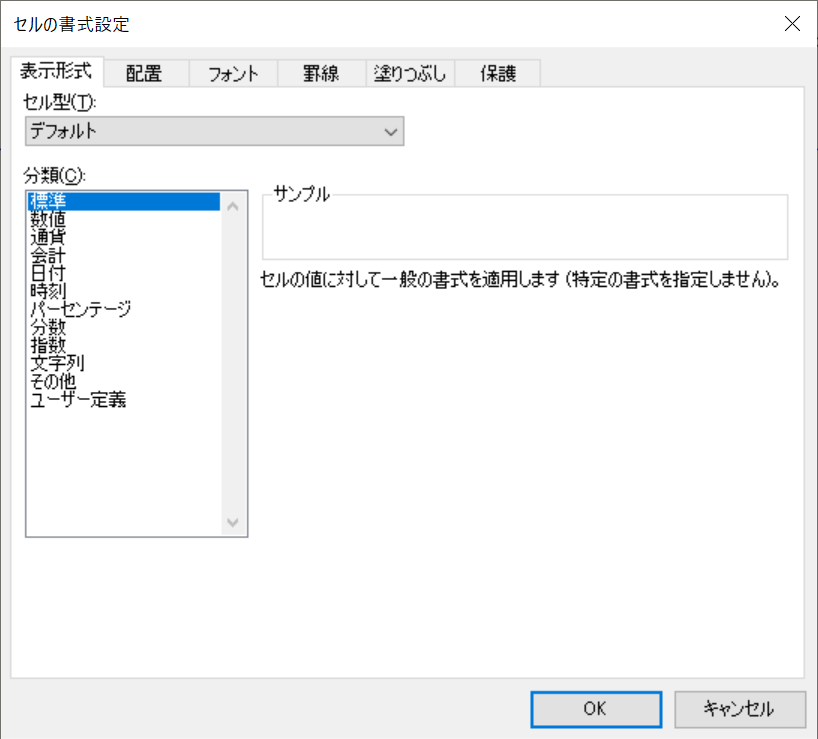Open the 配置 tab
Image resolution: width=818 pixels, height=739 pixels.
click(146, 74)
